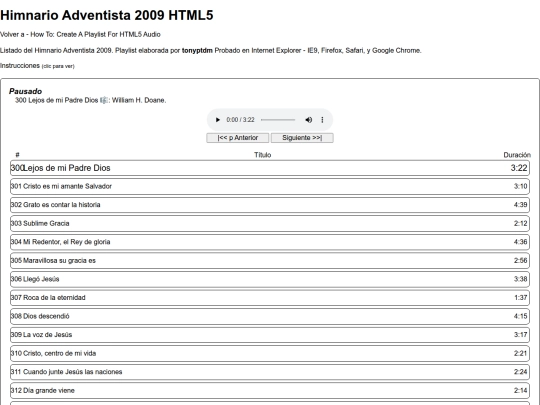Select hymn 305 Maravillosa su gracia es
Image resolution: width=540 pixels, height=405 pixels.
pos(270,261)
